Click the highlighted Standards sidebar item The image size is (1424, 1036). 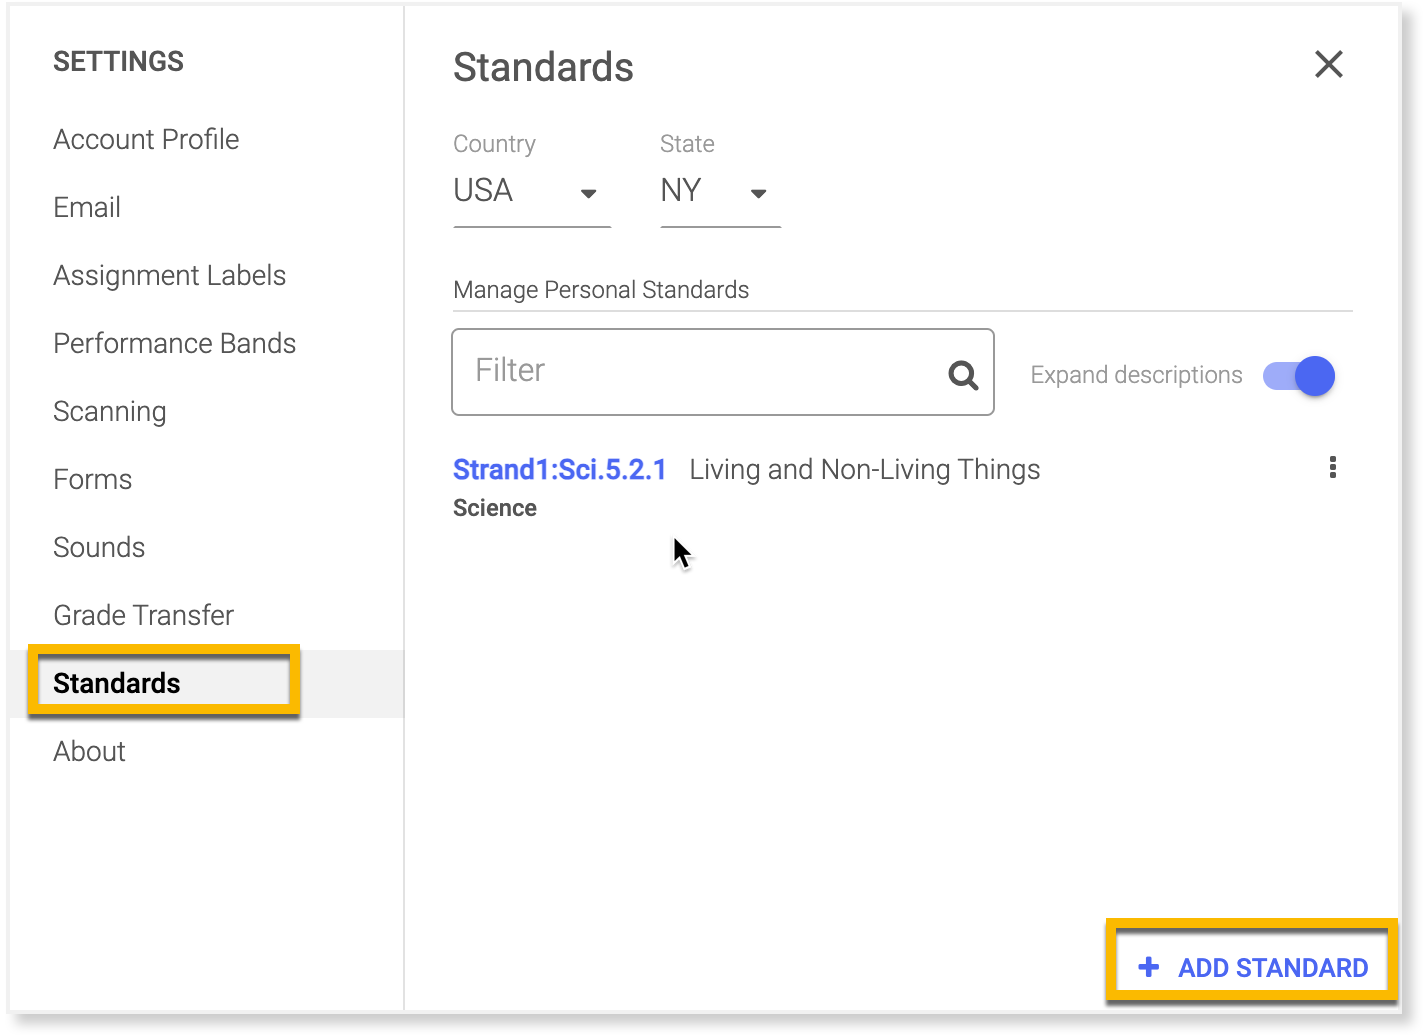pos(117,683)
